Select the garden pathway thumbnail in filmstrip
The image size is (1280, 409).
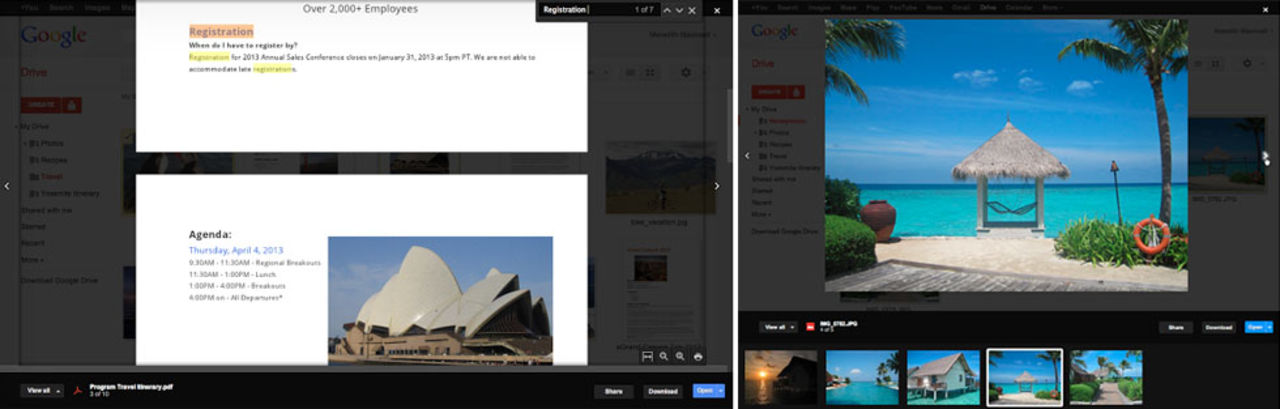pos(1106,377)
